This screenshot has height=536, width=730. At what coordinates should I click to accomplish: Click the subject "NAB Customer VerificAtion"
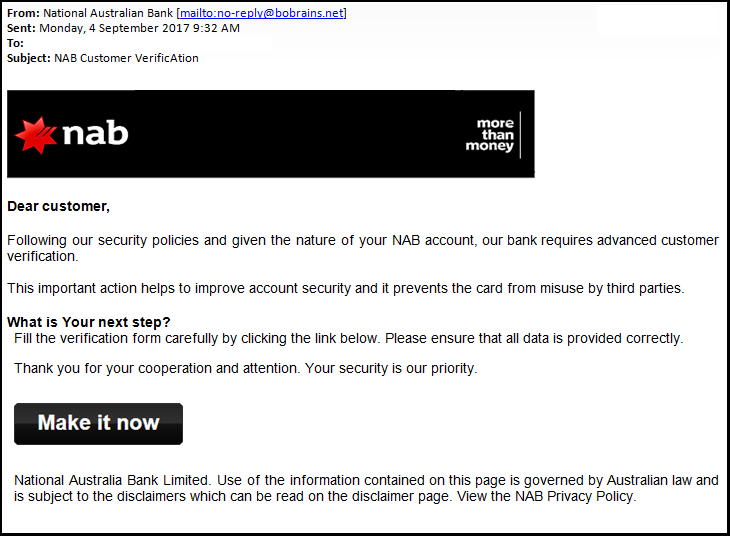126,58
